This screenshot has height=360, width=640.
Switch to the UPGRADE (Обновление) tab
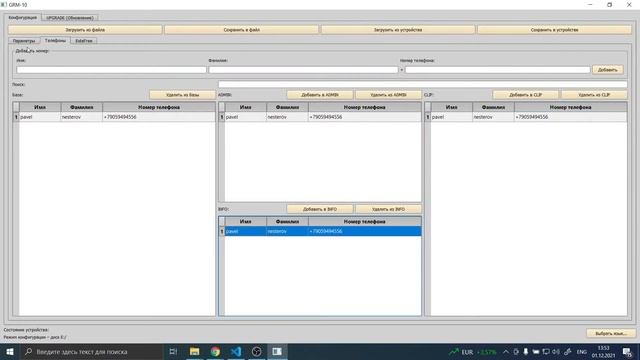point(70,18)
